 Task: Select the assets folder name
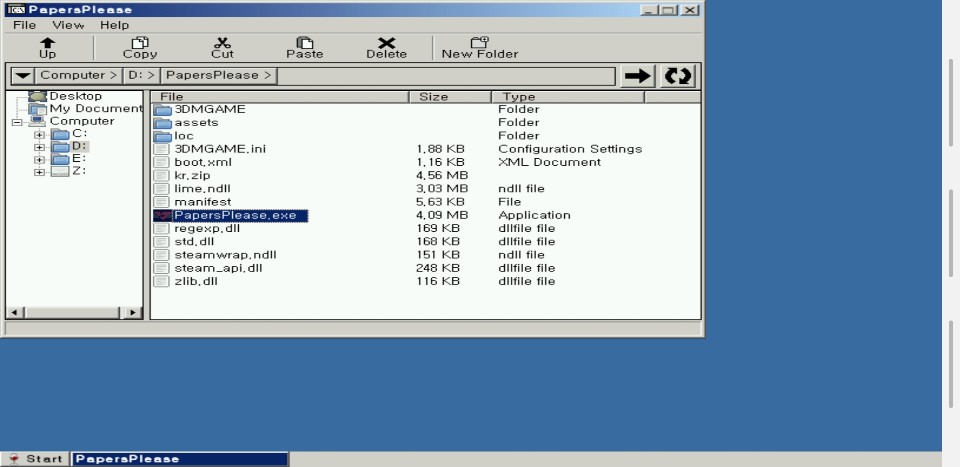(x=196, y=122)
